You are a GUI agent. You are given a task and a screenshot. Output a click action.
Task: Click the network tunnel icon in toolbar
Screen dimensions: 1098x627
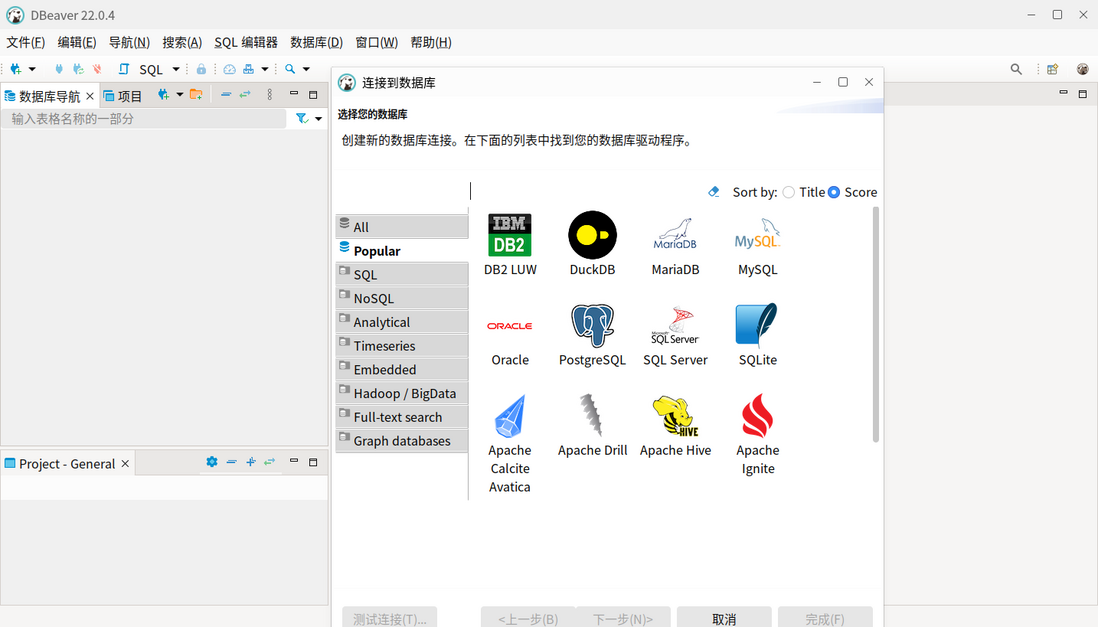249,69
